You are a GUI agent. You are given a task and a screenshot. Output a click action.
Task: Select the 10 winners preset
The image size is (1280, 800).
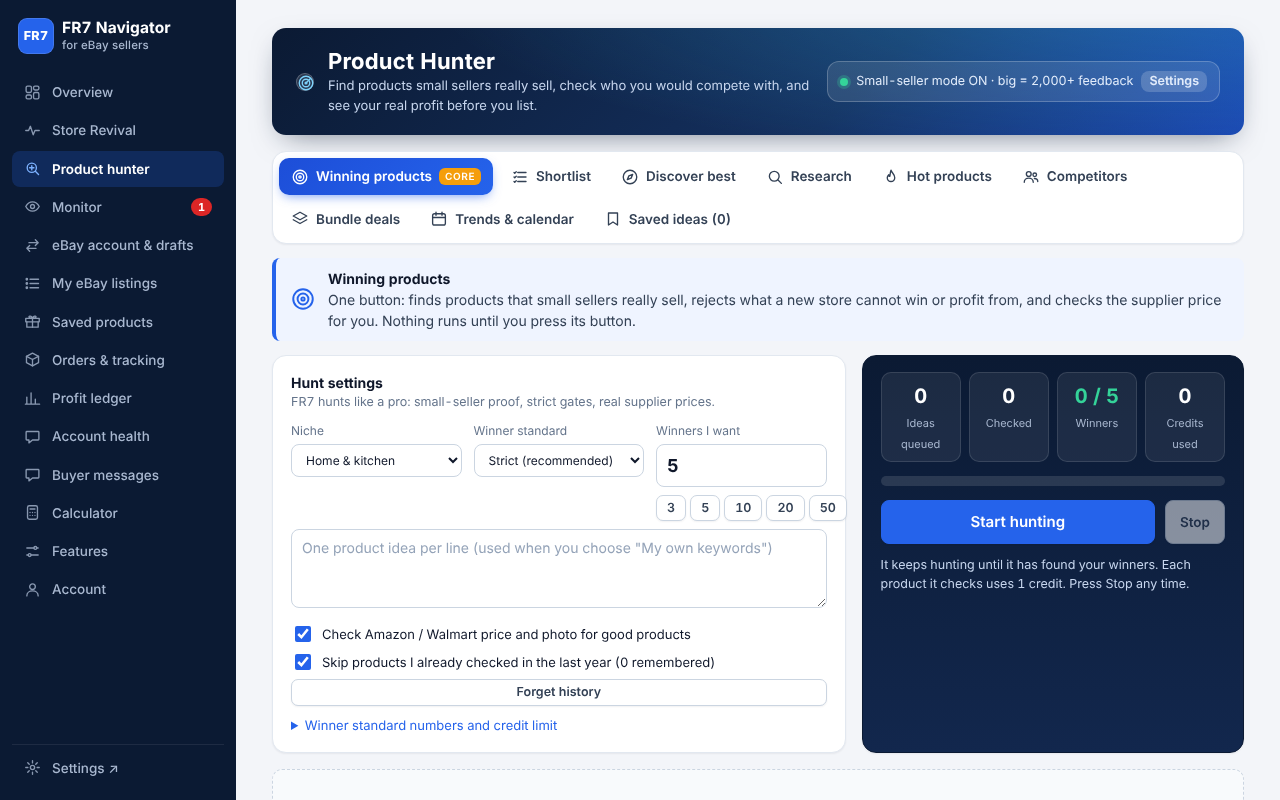(x=743, y=508)
